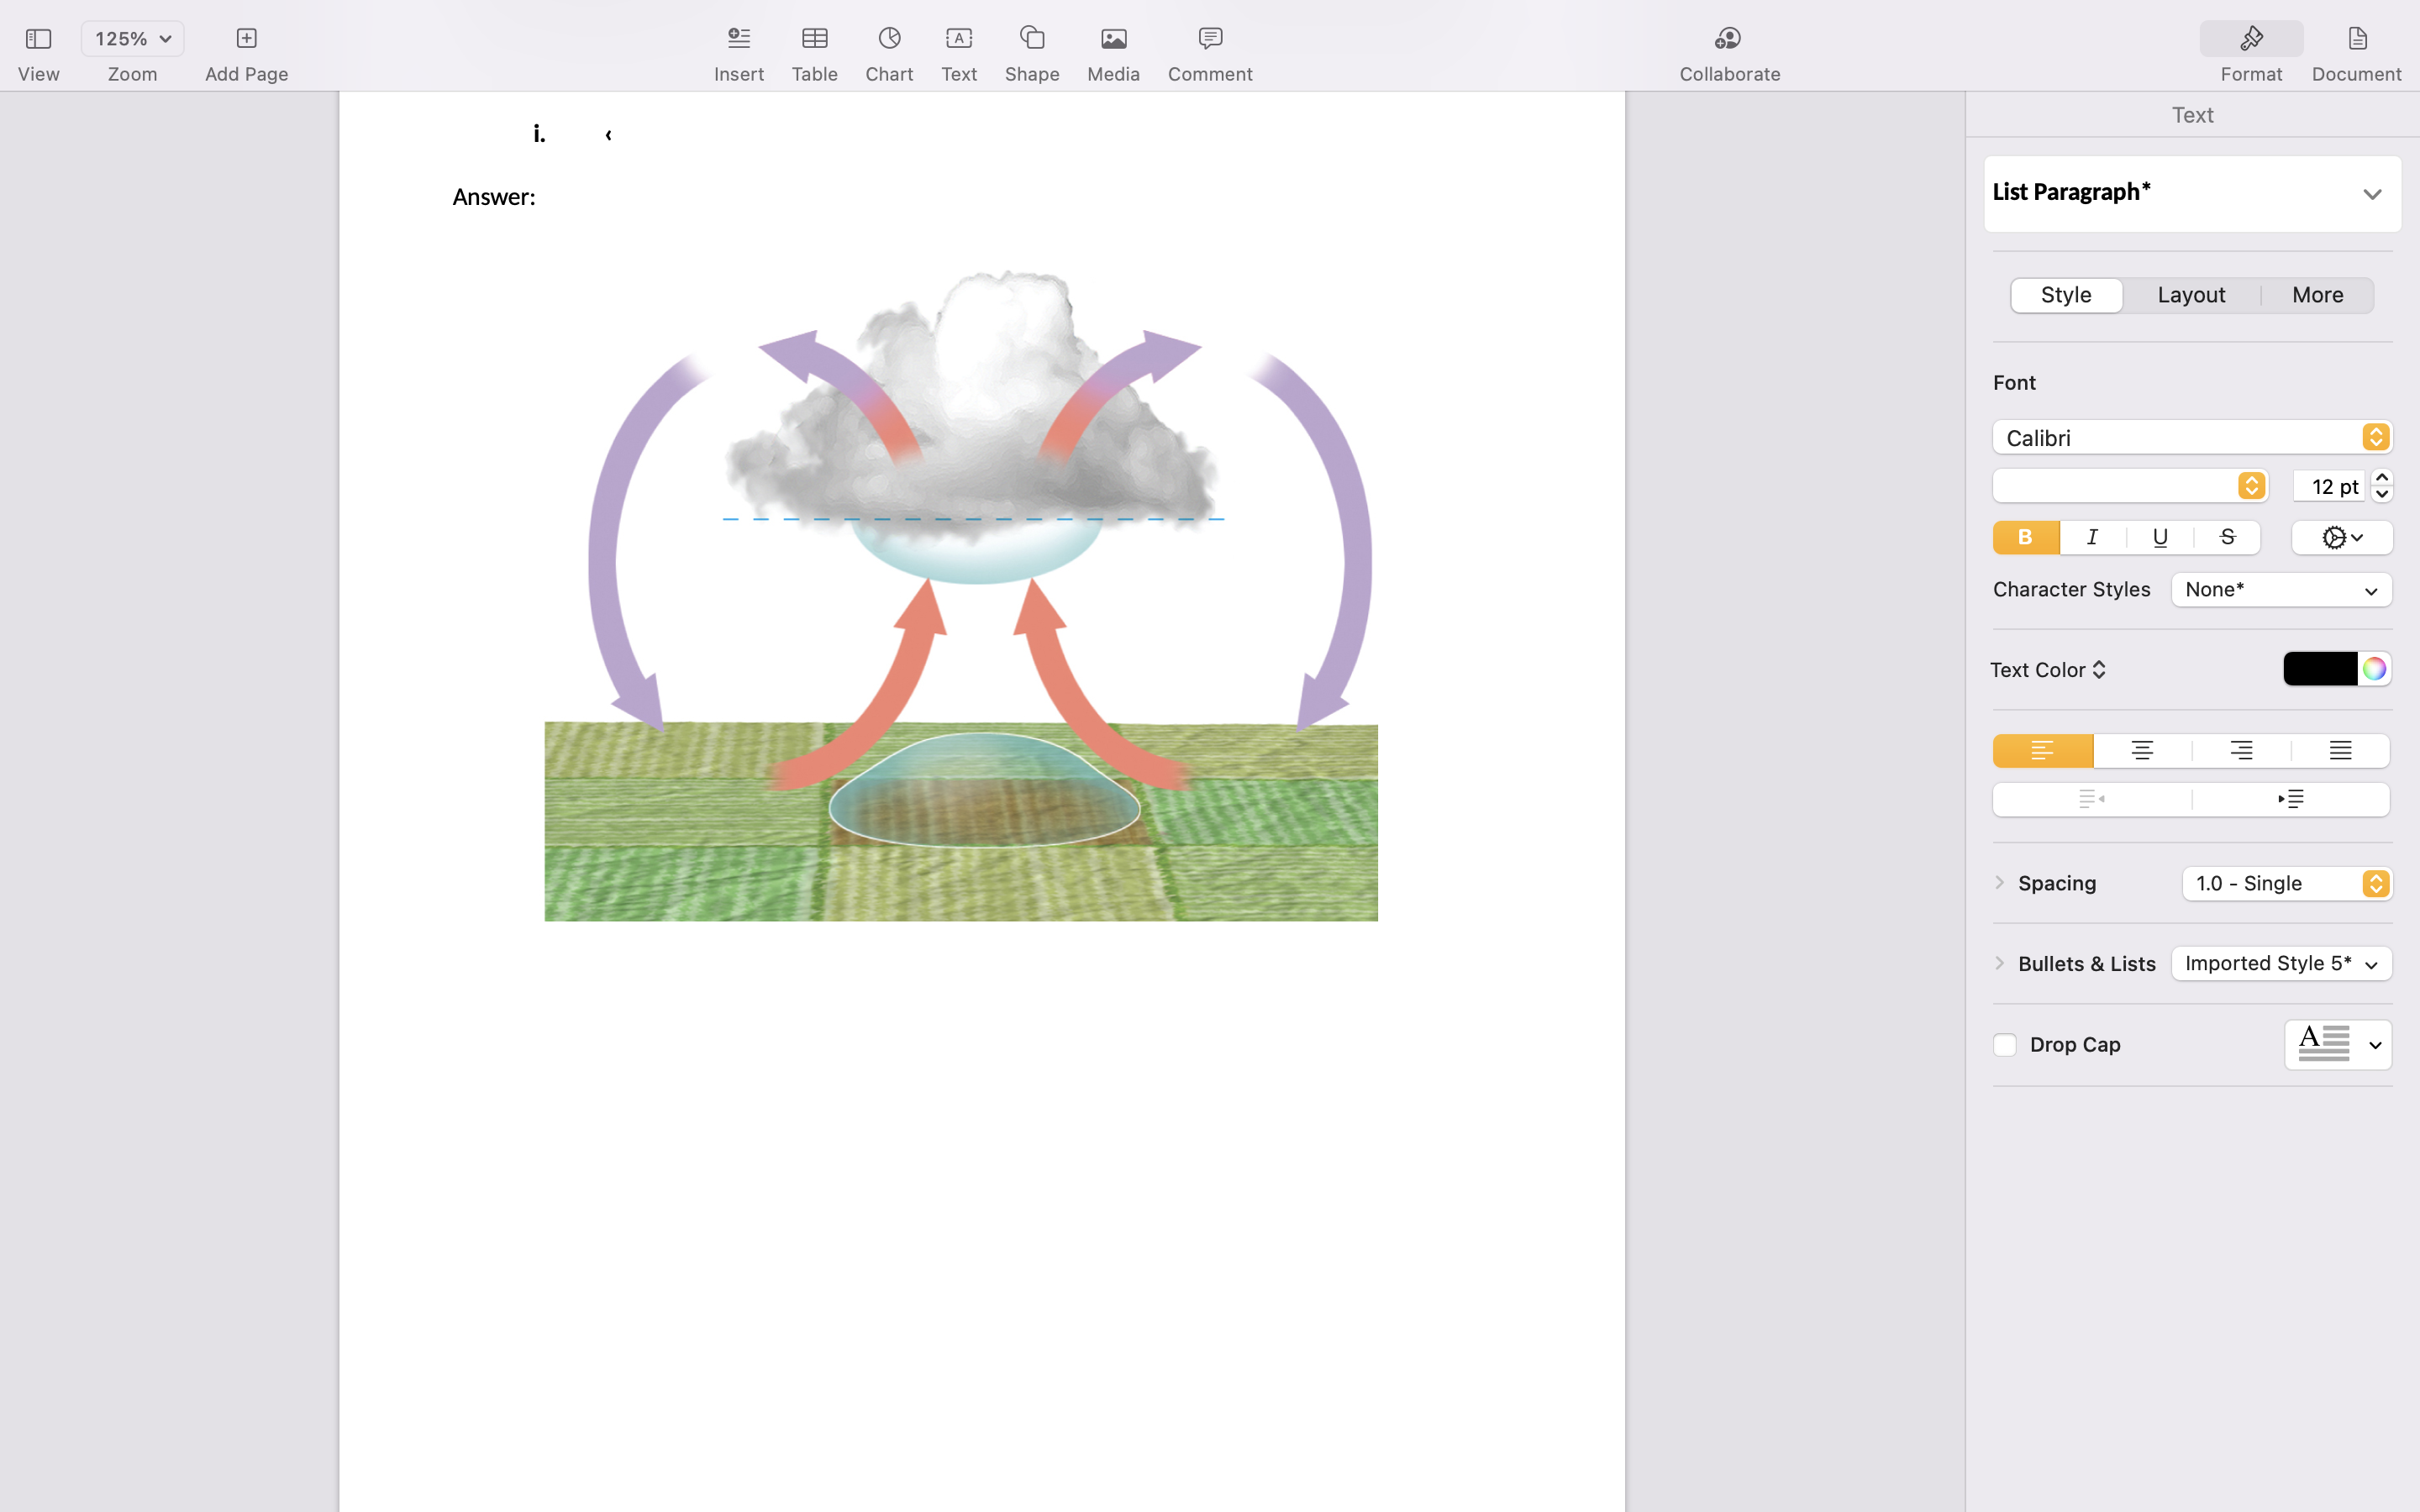Expand the Bullets & Lists section

pyautogui.click(x=1999, y=964)
